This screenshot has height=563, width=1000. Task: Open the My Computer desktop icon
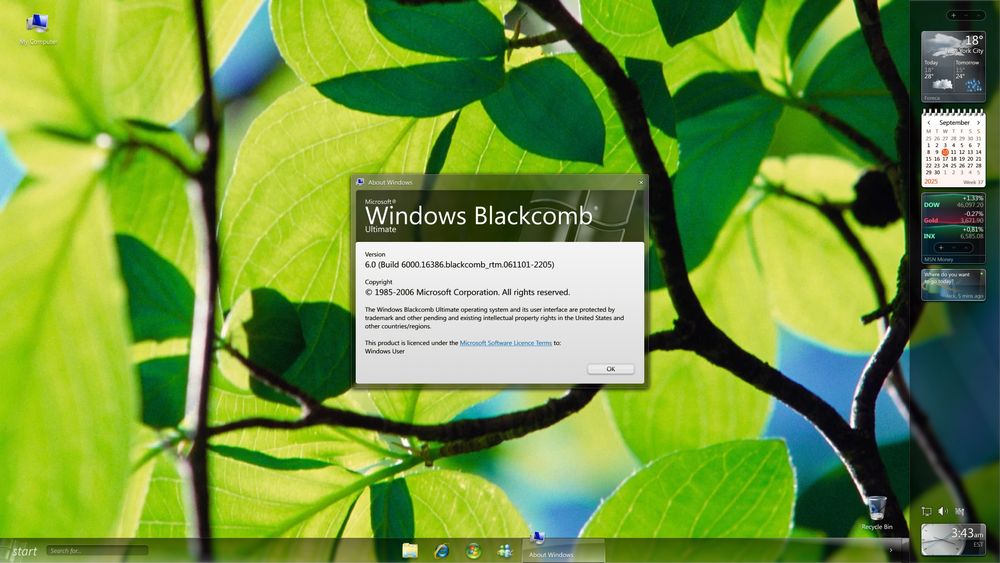tap(37, 29)
